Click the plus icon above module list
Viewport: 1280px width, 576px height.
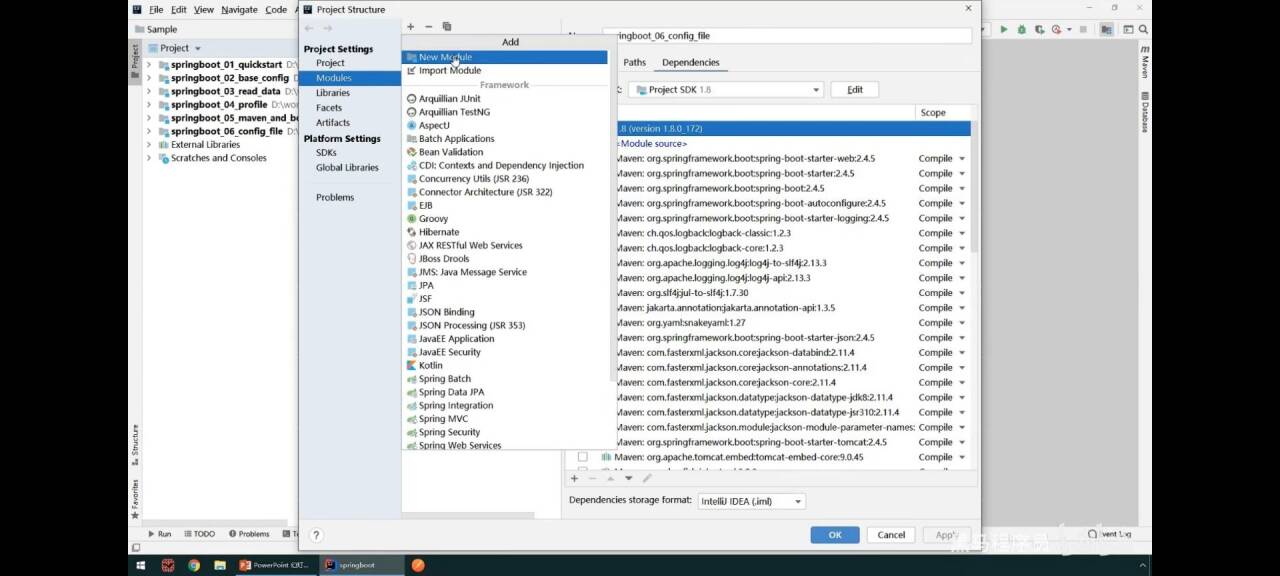[x=410, y=27]
